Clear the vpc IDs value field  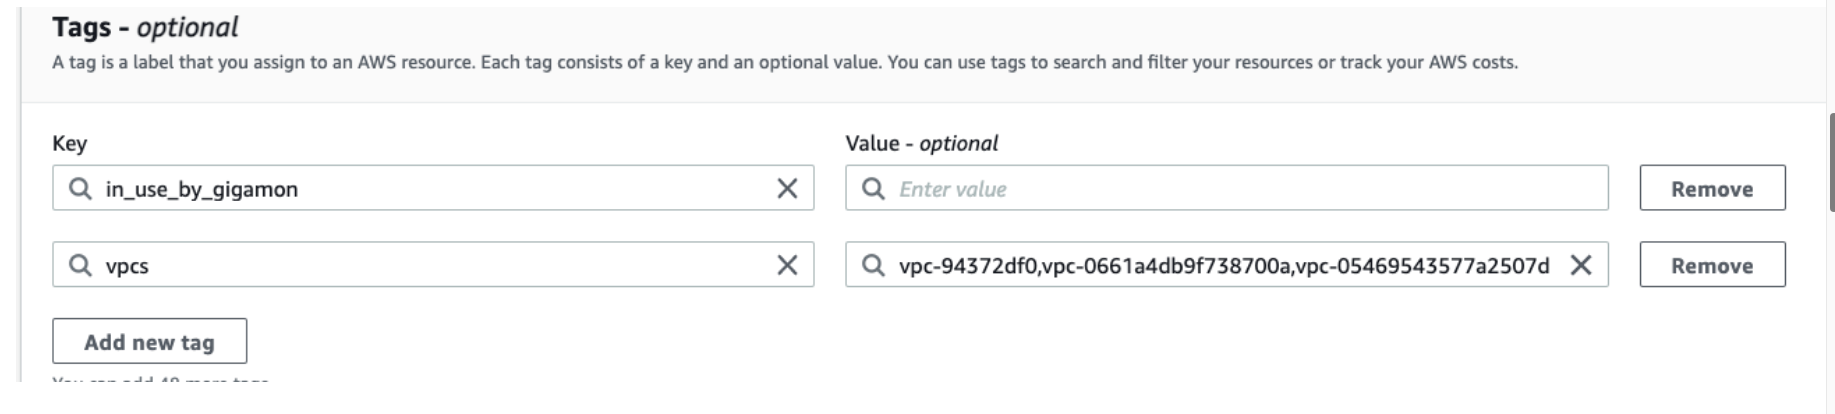(1580, 265)
